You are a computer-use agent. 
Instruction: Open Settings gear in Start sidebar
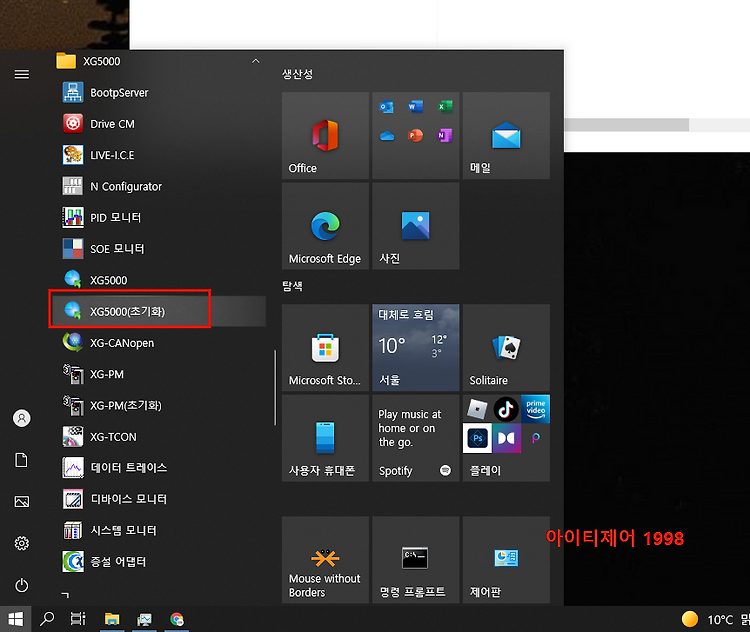point(22,543)
